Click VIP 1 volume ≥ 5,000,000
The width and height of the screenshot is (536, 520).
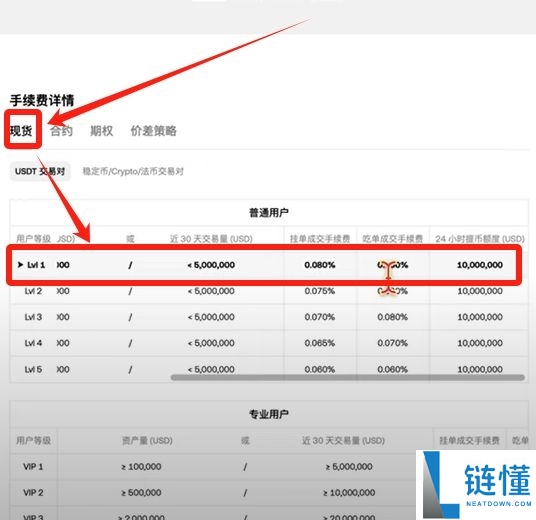point(349,467)
